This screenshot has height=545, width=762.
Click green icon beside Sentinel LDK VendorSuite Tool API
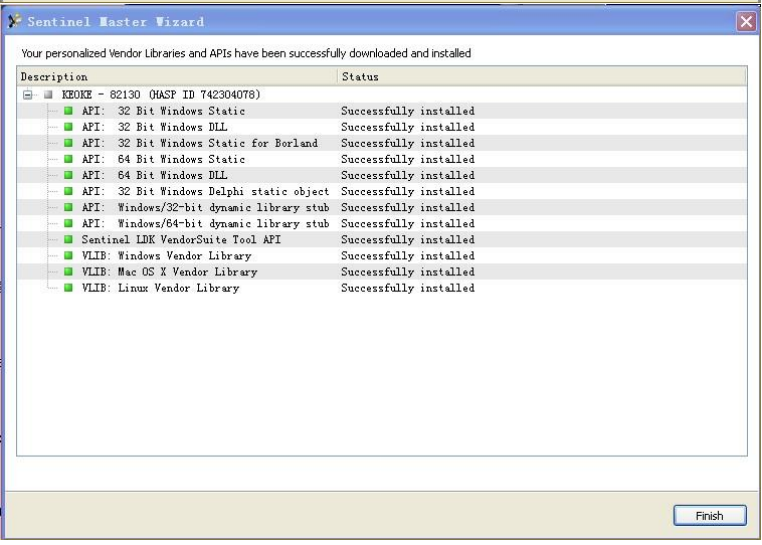(x=69, y=239)
